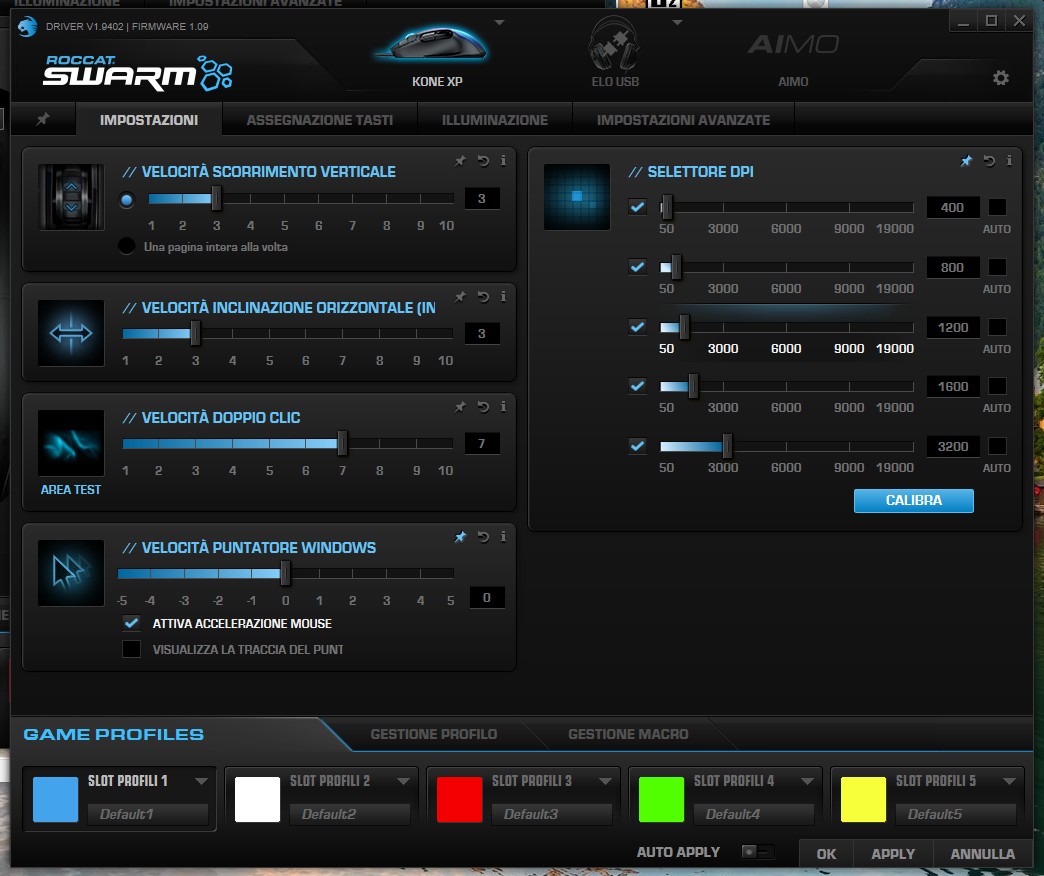This screenshot has width=1044, height=876.
Task: Click the 3200 DPI slider handle
Action: tap(727, 446)
